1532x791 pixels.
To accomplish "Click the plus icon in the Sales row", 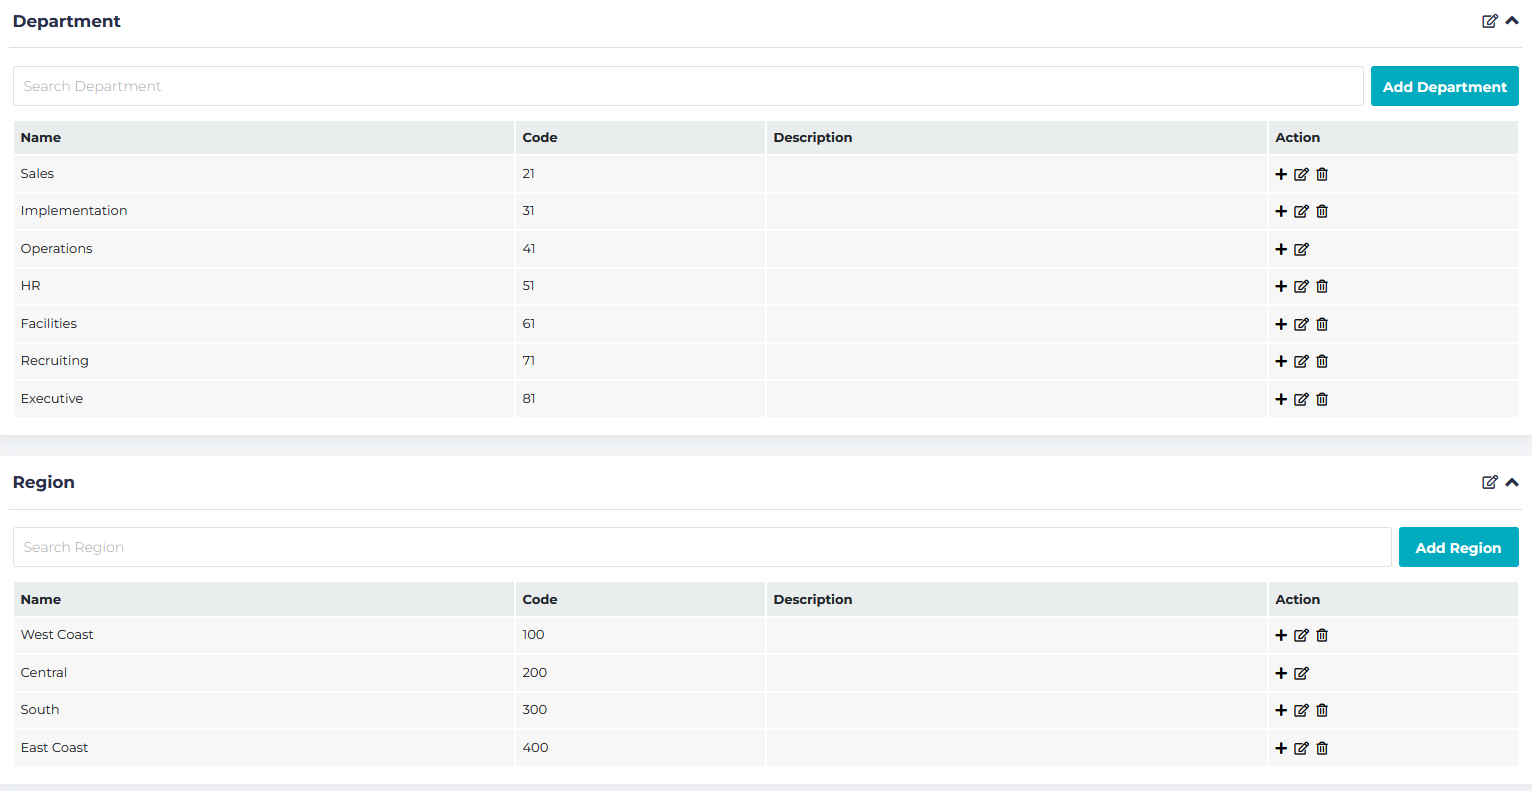I will point(1281,174).
